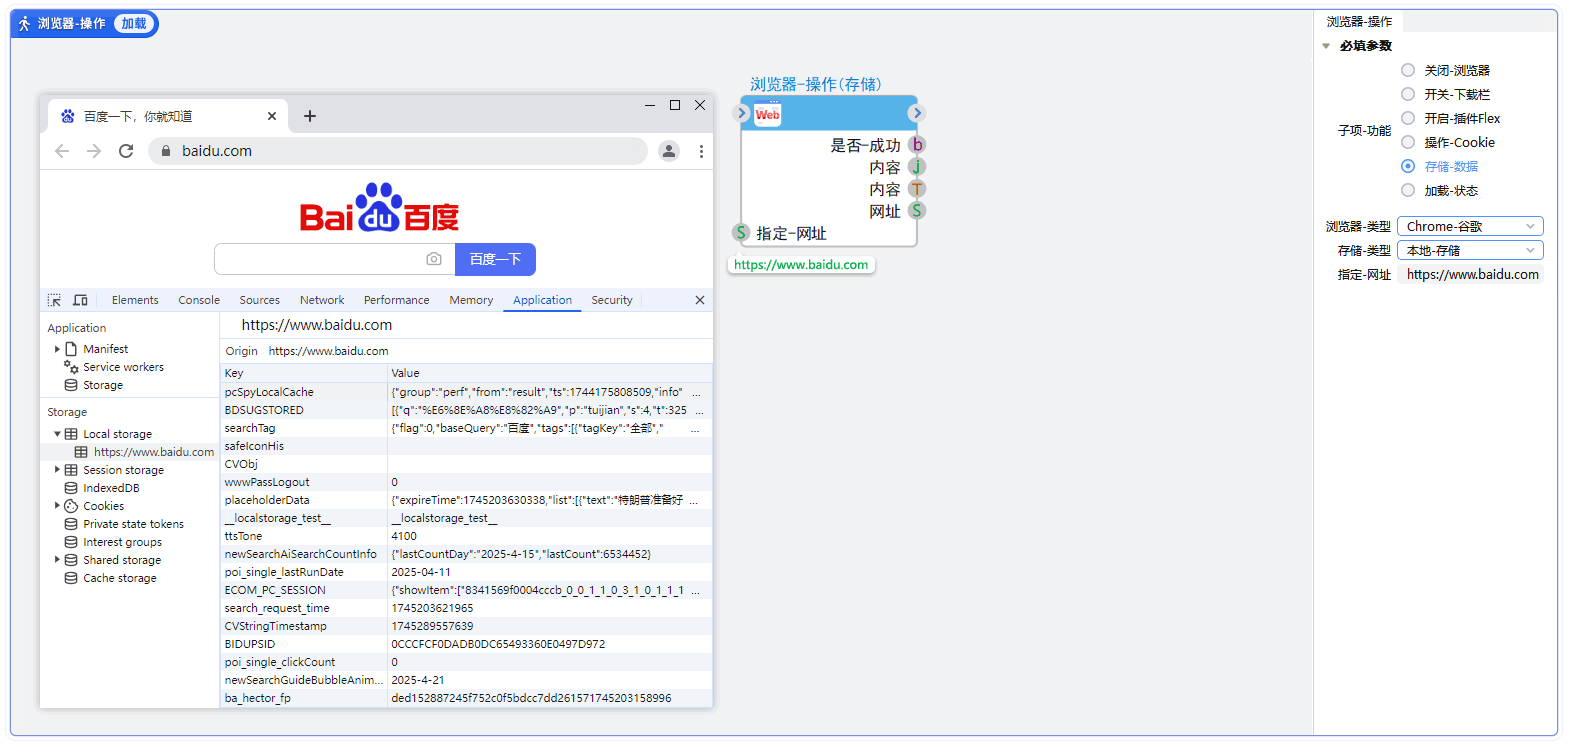The image size is (1574, 752).
Task: Click the browser reload icon
Action: tap(126, 151)
